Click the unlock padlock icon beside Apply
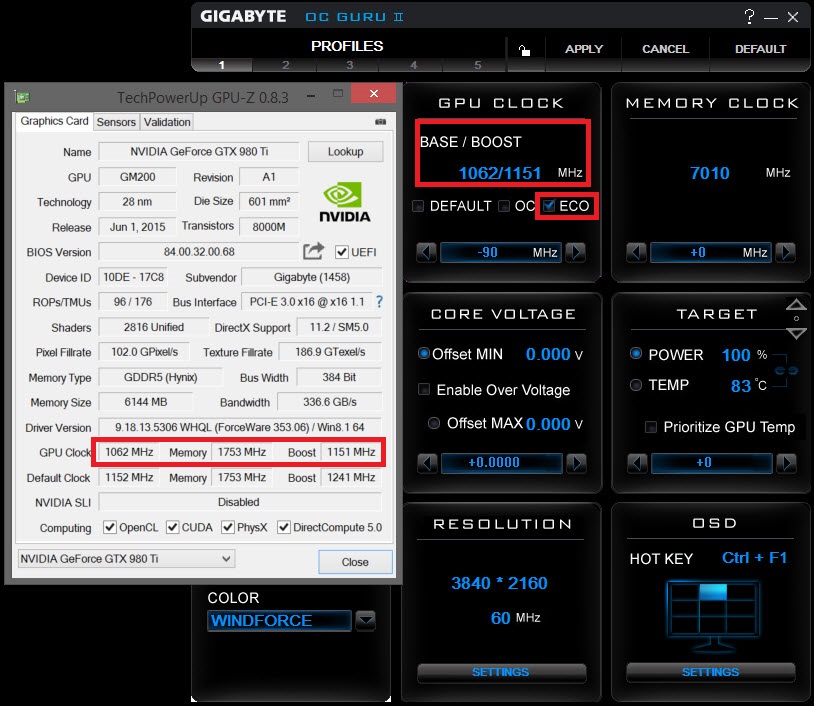 (x=524, y=50)
